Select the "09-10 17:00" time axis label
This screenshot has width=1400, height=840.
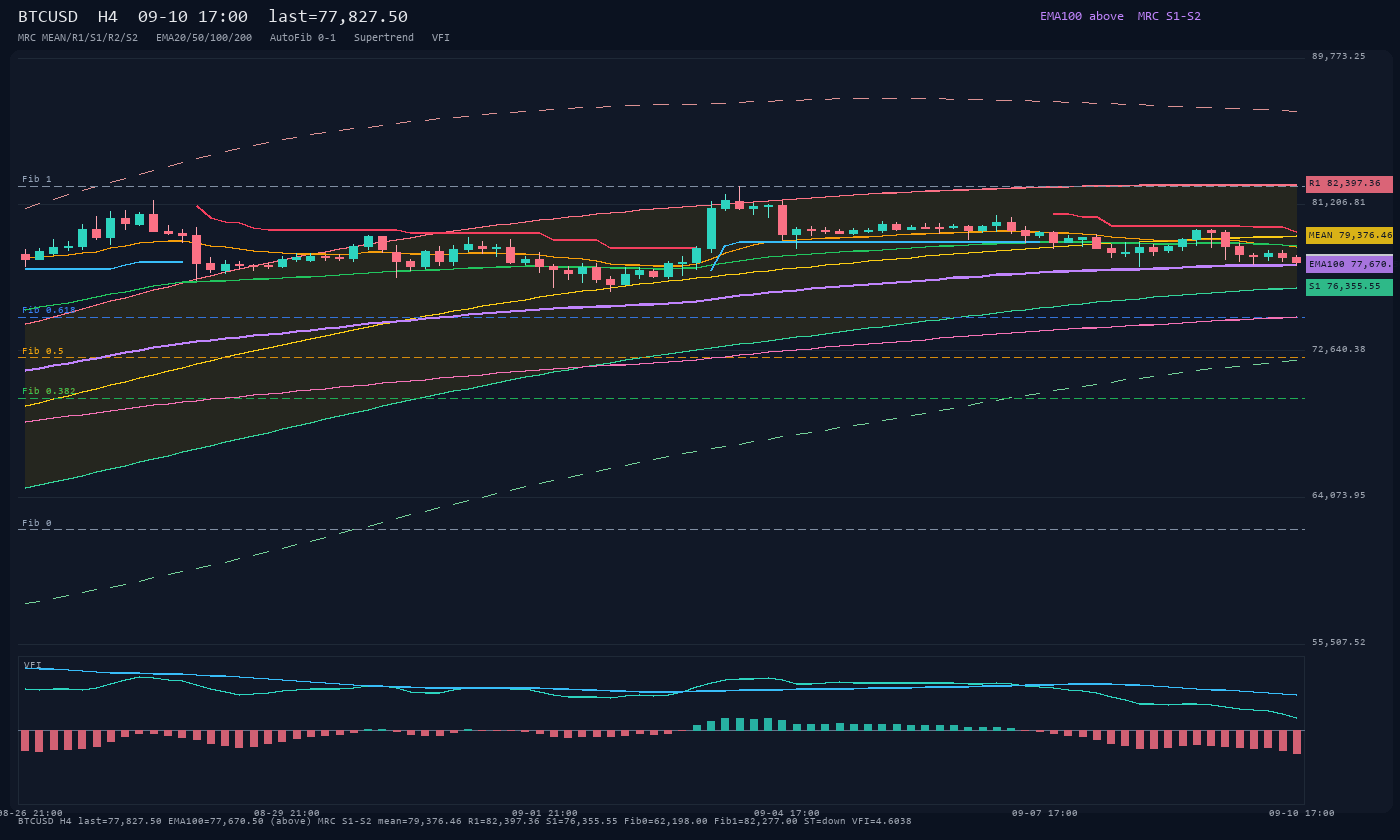[x=1302, y=813]
